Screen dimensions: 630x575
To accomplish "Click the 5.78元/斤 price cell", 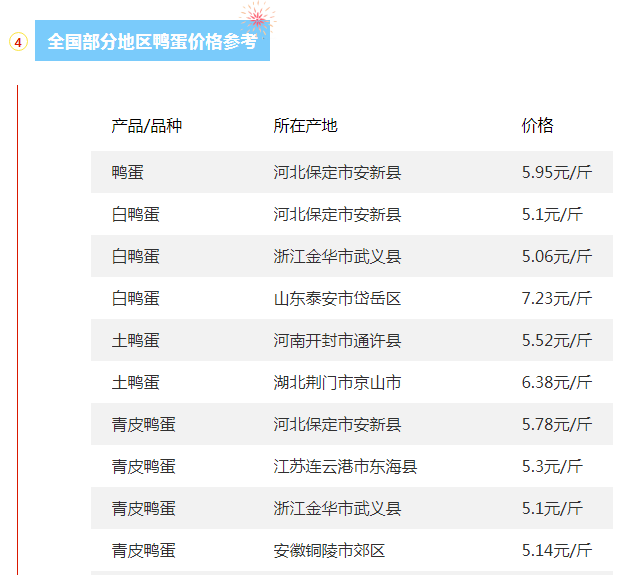I will point(556,425).
